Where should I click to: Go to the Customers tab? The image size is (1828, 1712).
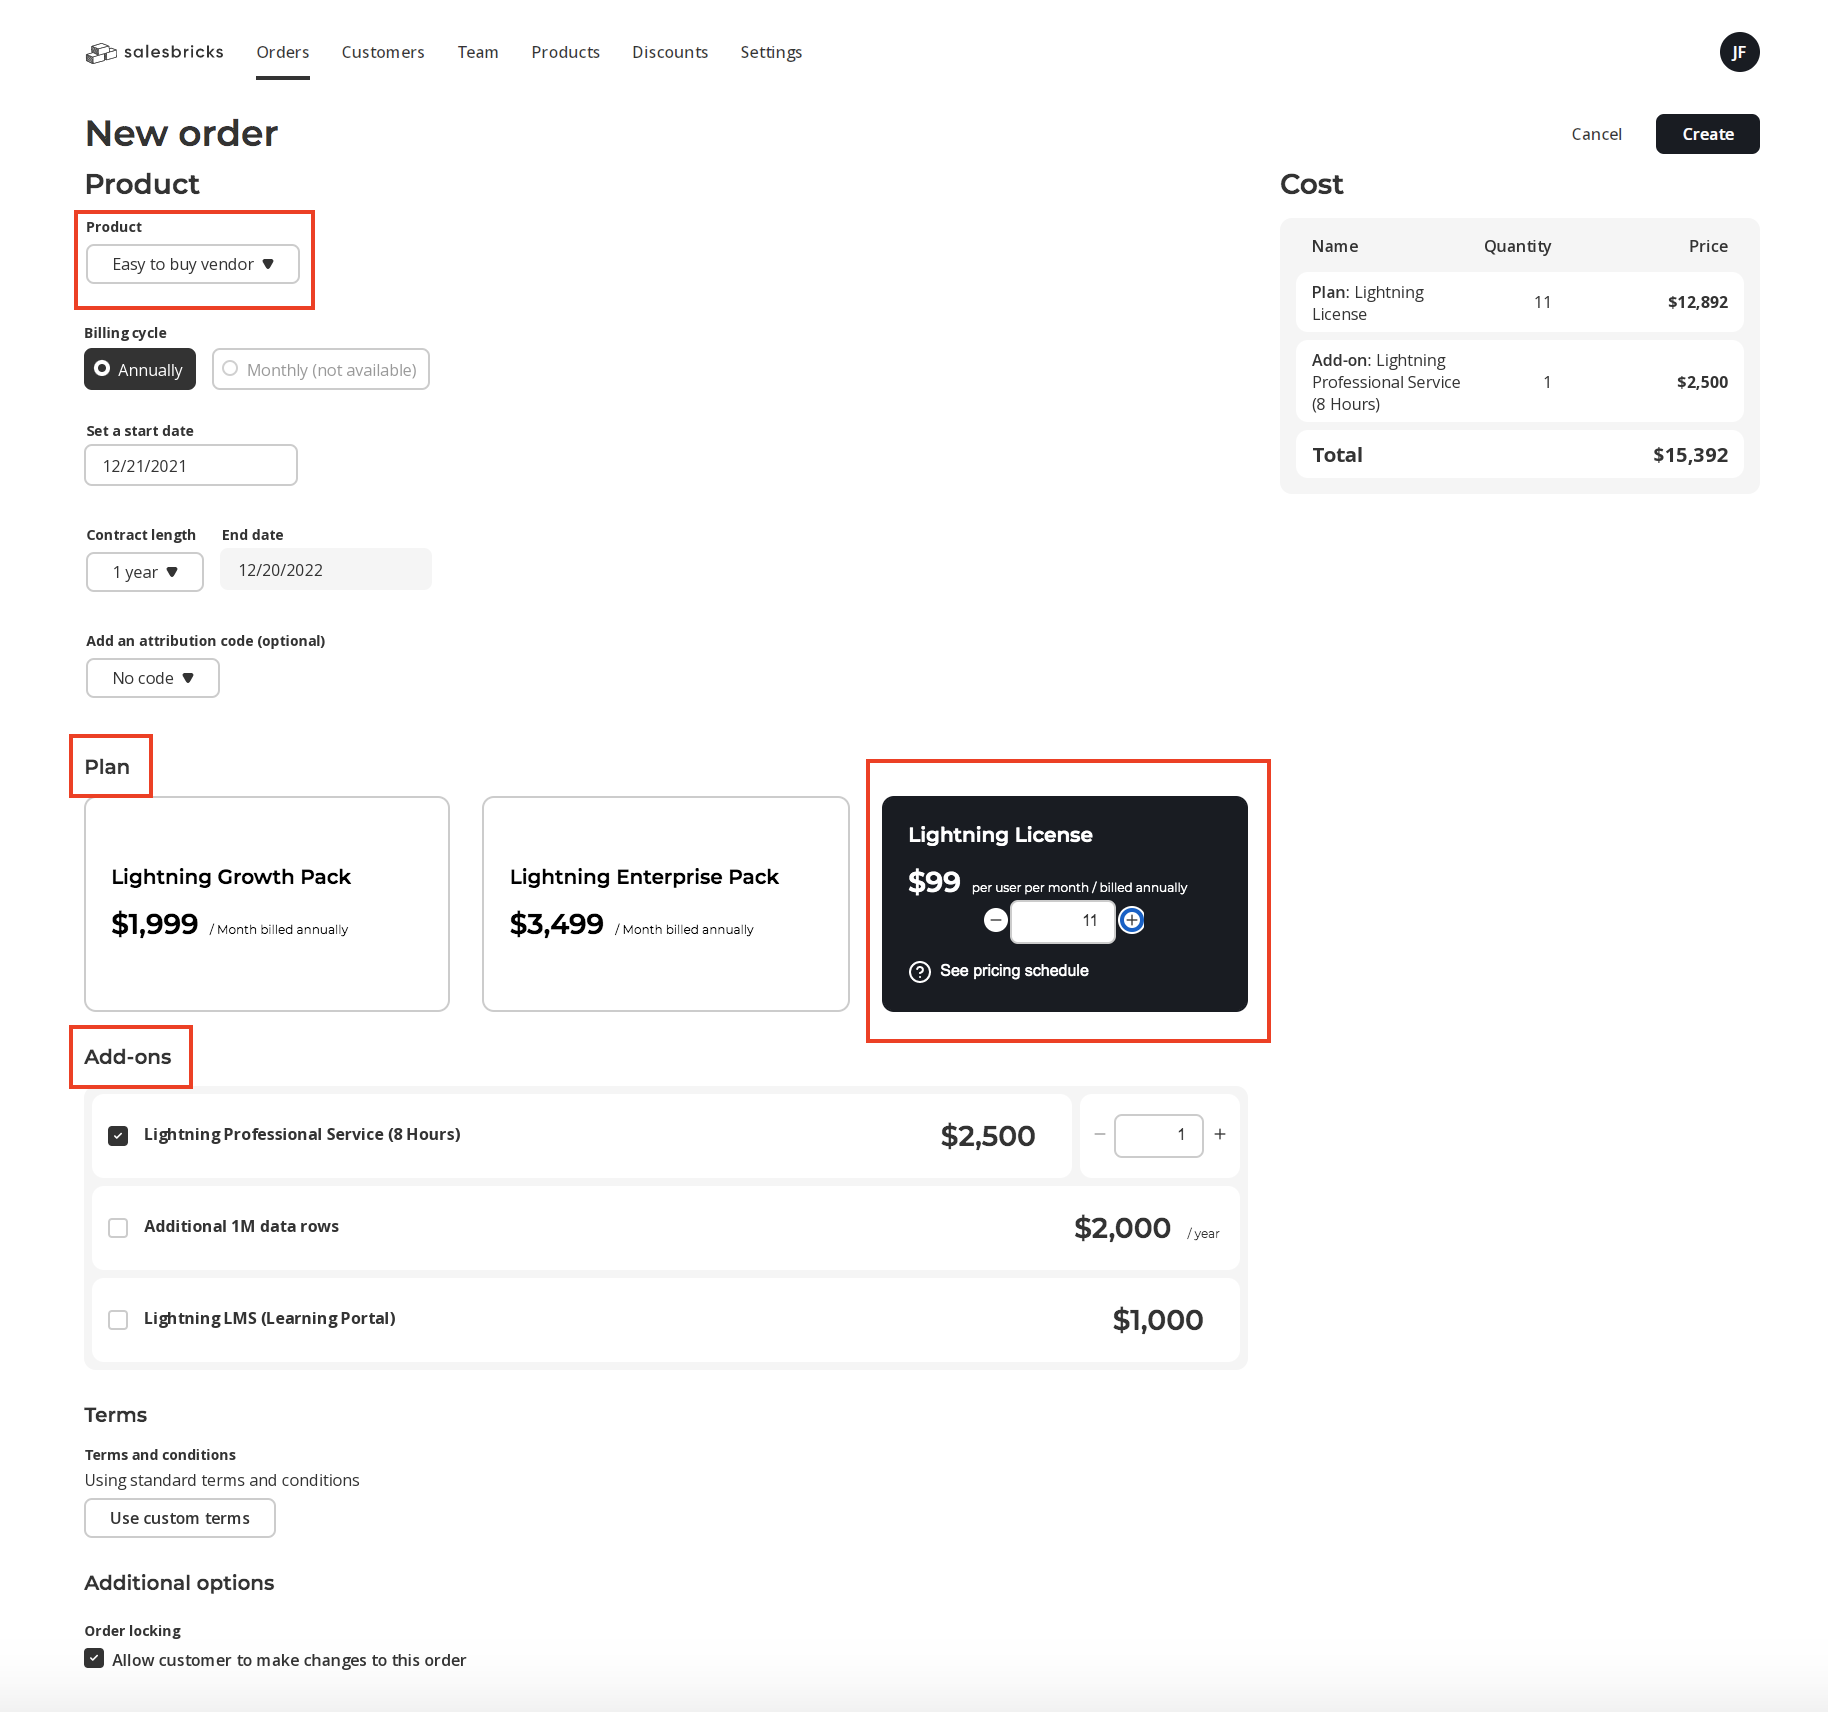383,52
